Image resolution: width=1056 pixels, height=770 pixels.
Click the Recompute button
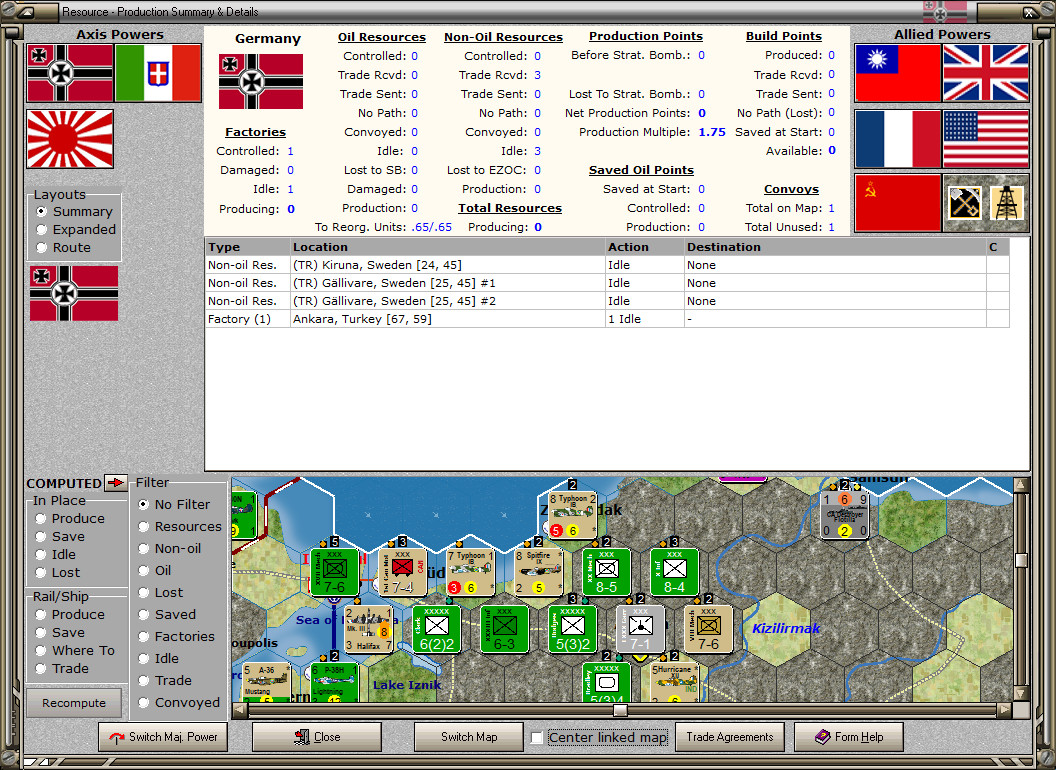click(74, 703)
